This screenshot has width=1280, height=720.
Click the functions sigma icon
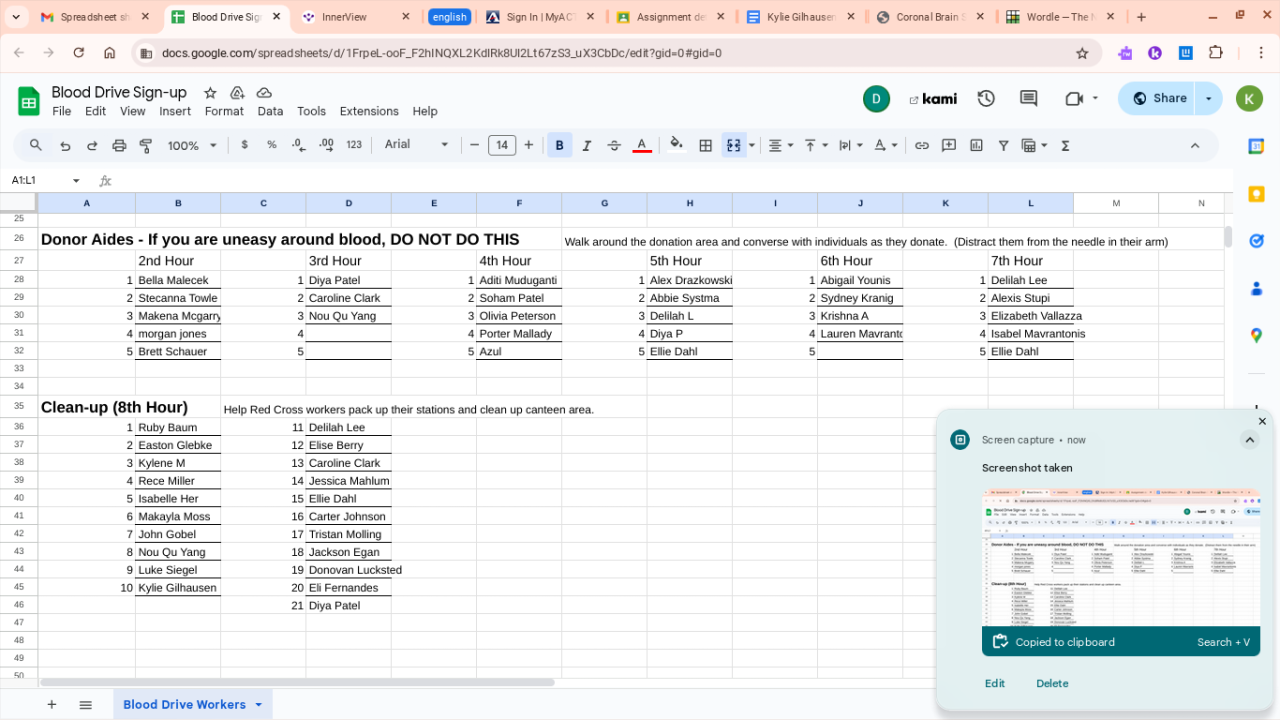(1065, 145)
